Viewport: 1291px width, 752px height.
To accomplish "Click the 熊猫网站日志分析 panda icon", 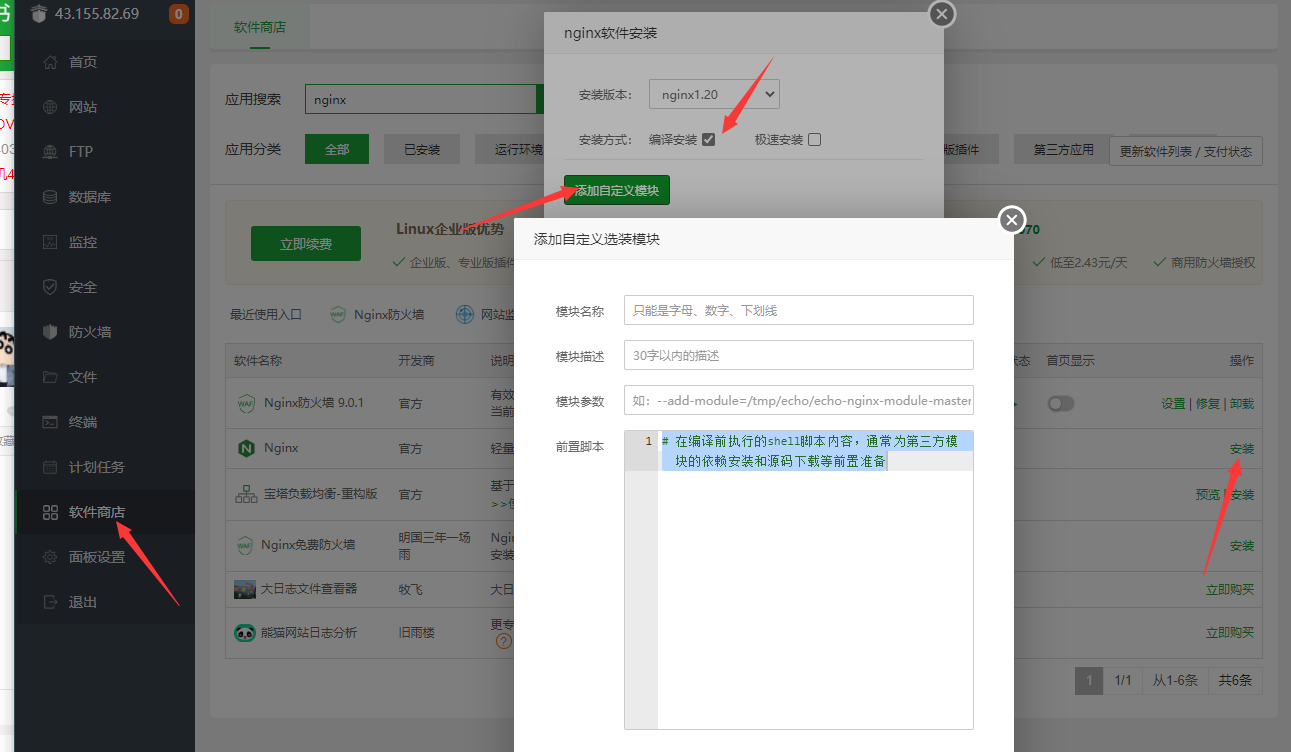I will (245, 632).
